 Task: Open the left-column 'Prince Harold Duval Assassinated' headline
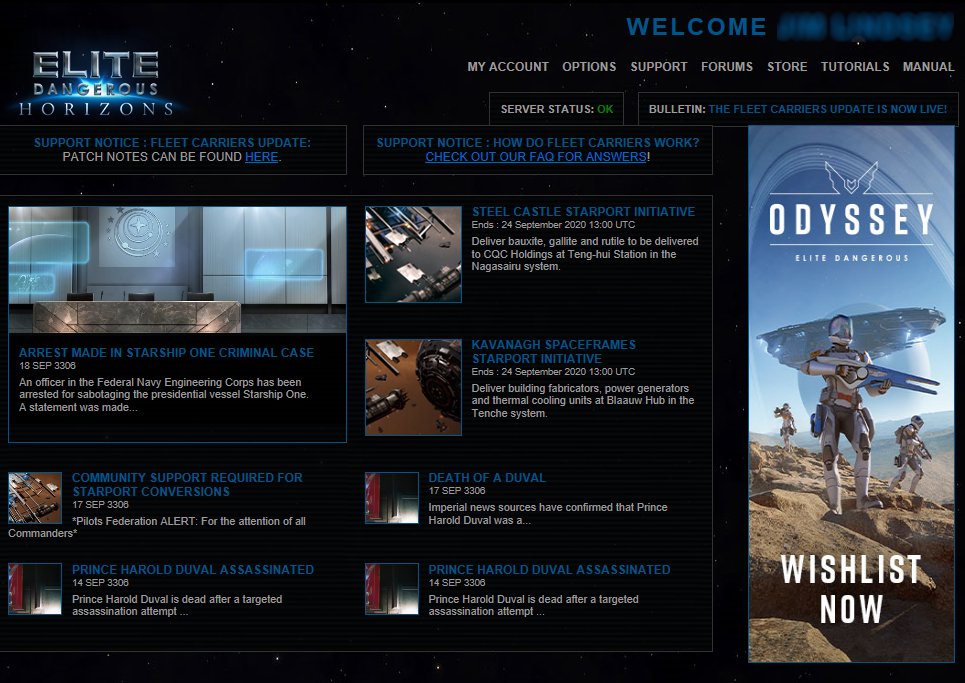[x=193, y=570]
